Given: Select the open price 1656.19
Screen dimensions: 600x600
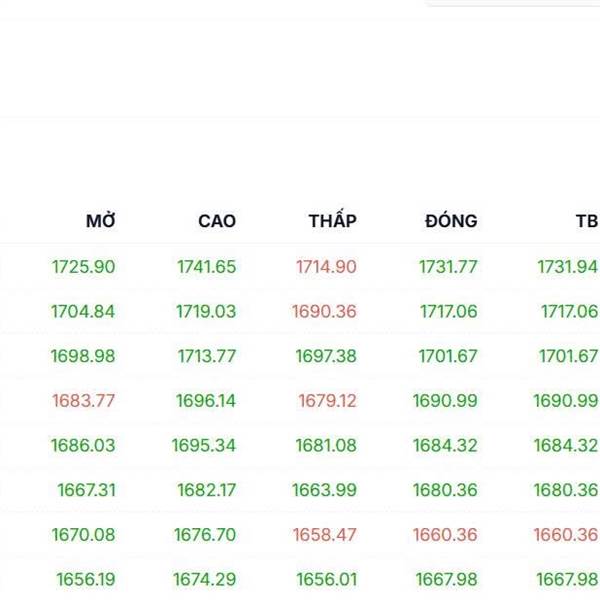Looking at the screenshot, I should point(85,579).
